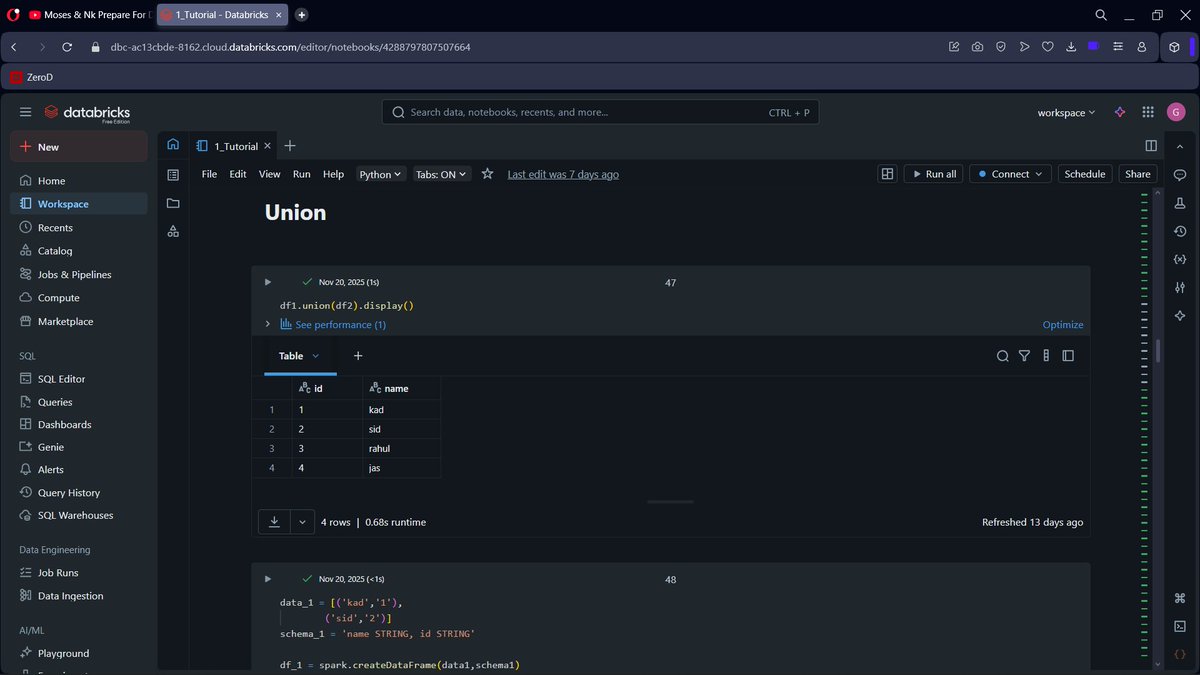Click the Run all button

coord(933,173)
